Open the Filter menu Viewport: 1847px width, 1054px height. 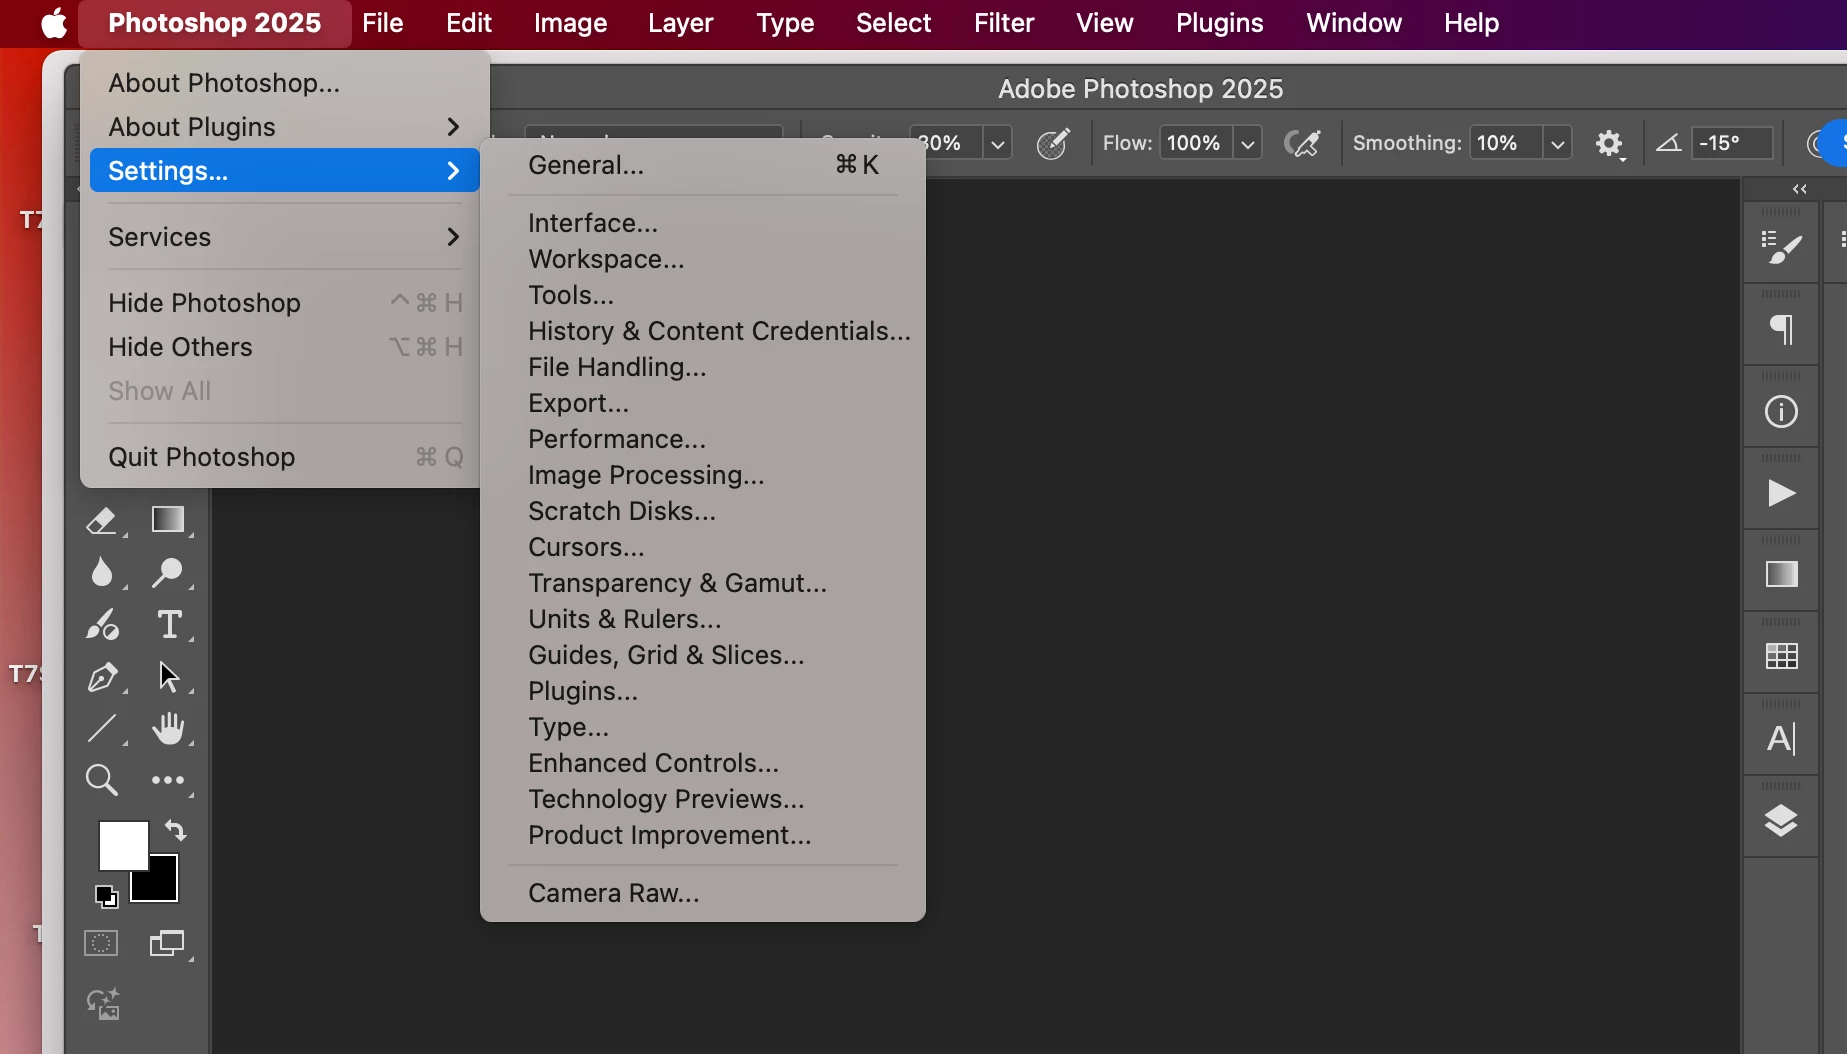pos(1004,23)
